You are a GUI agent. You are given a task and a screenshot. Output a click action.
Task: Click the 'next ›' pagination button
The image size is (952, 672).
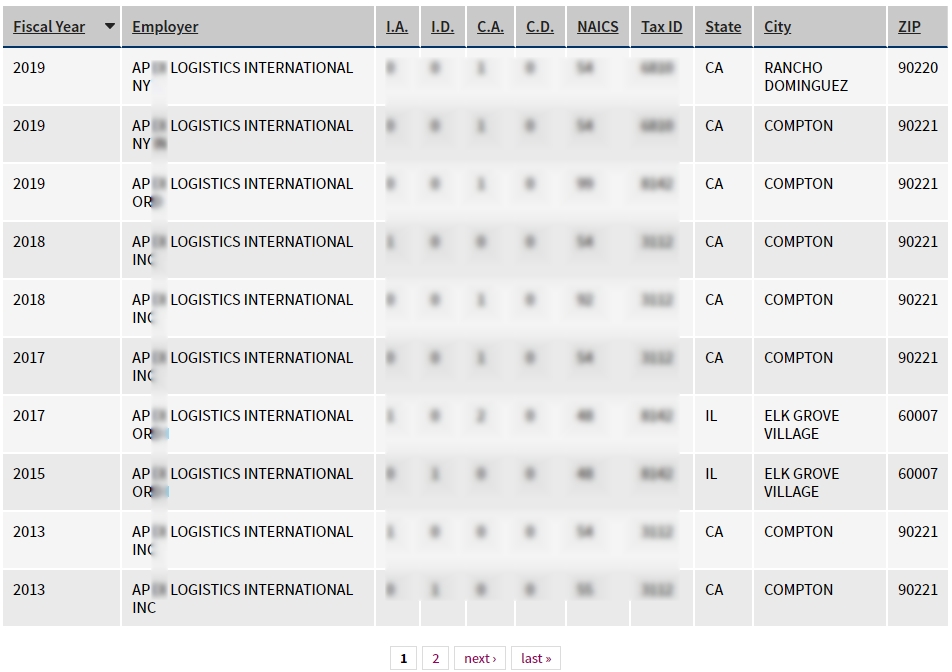(x=480, y=658)
